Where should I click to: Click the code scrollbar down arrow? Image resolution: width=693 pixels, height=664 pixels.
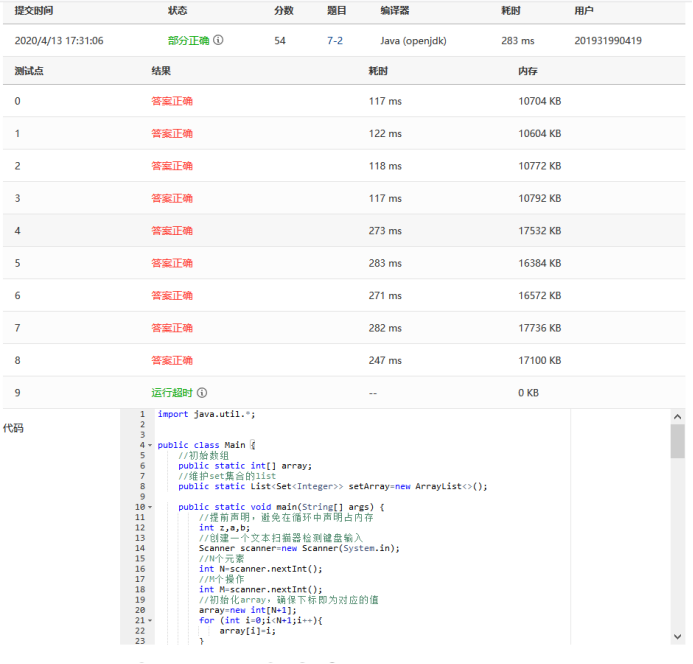tap(678, 637)
